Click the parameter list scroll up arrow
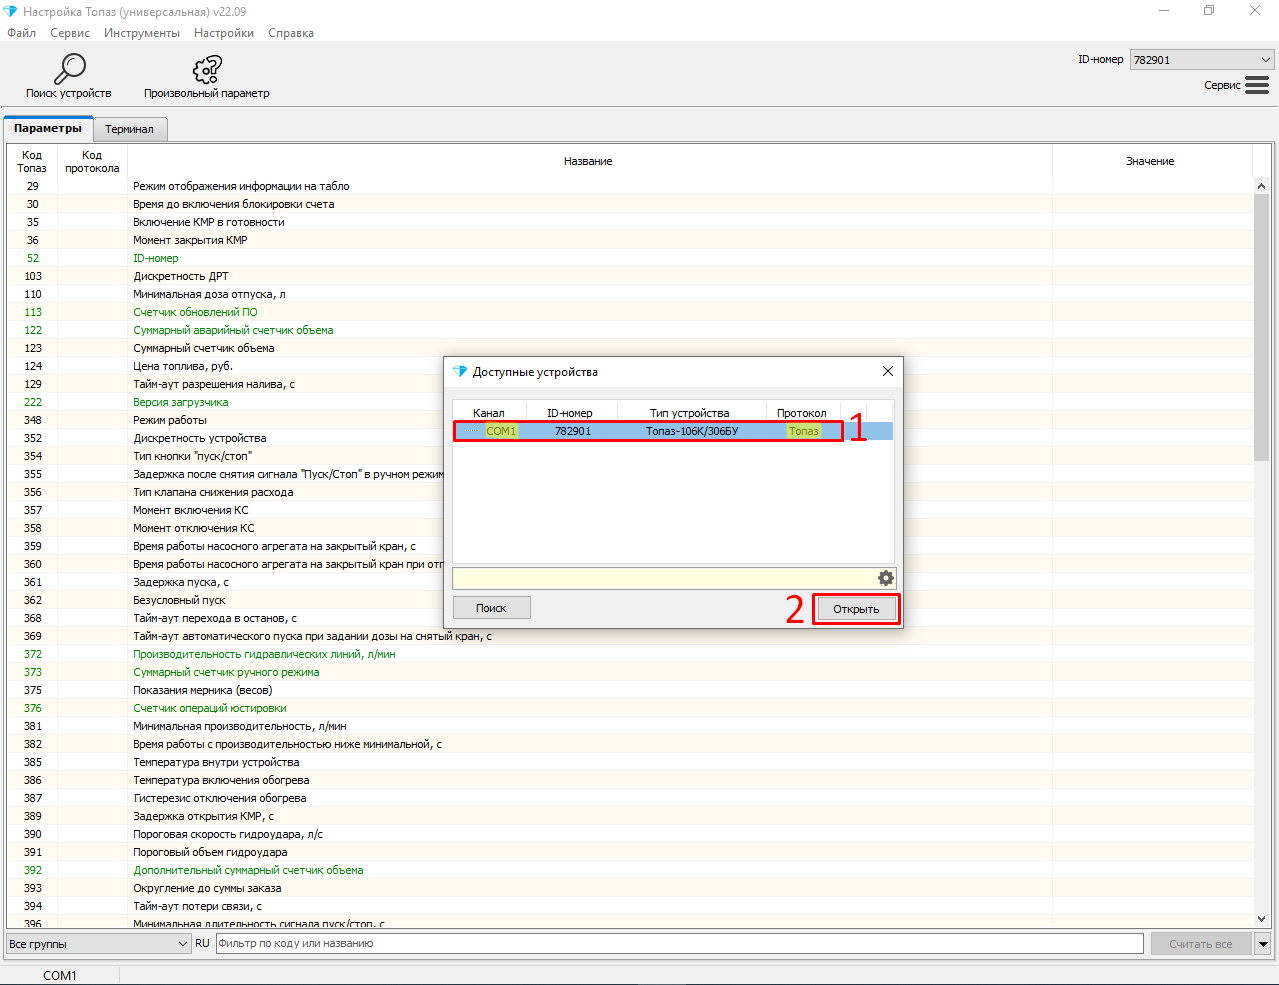The image size is (1279, 985). click(x=1261, y=186)
